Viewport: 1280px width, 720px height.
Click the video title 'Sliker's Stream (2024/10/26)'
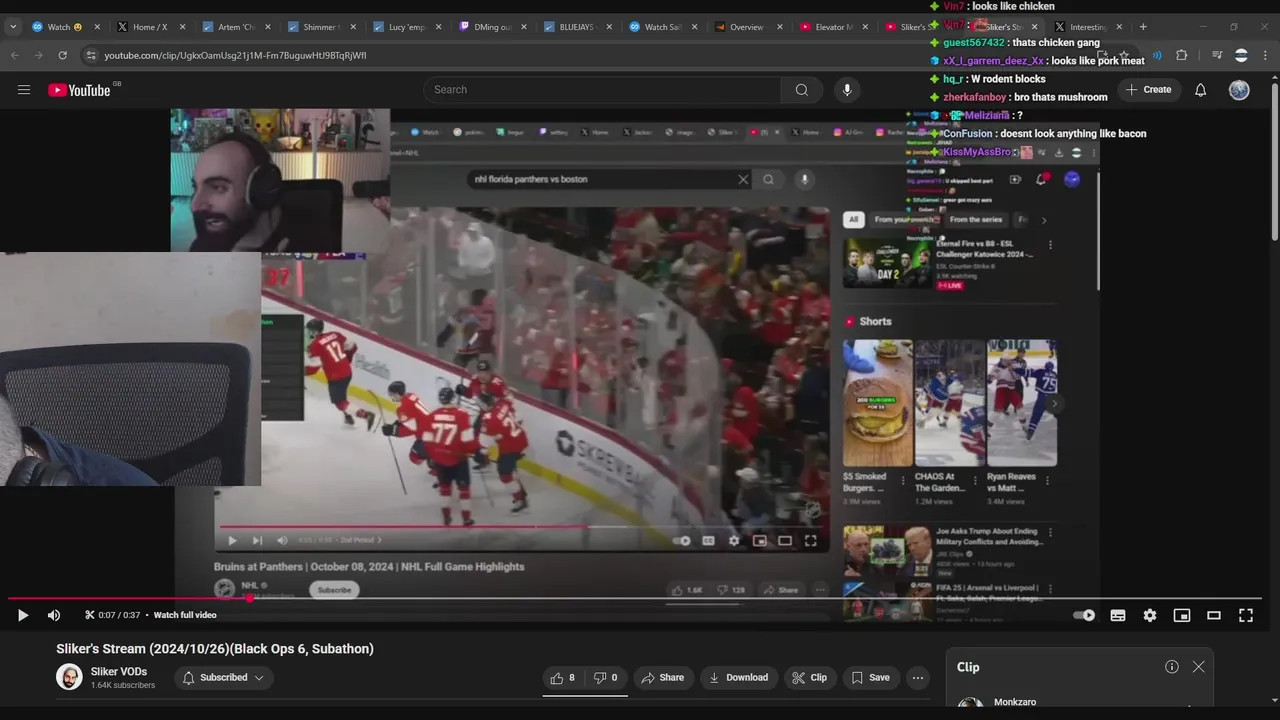[x=215, y=649]
